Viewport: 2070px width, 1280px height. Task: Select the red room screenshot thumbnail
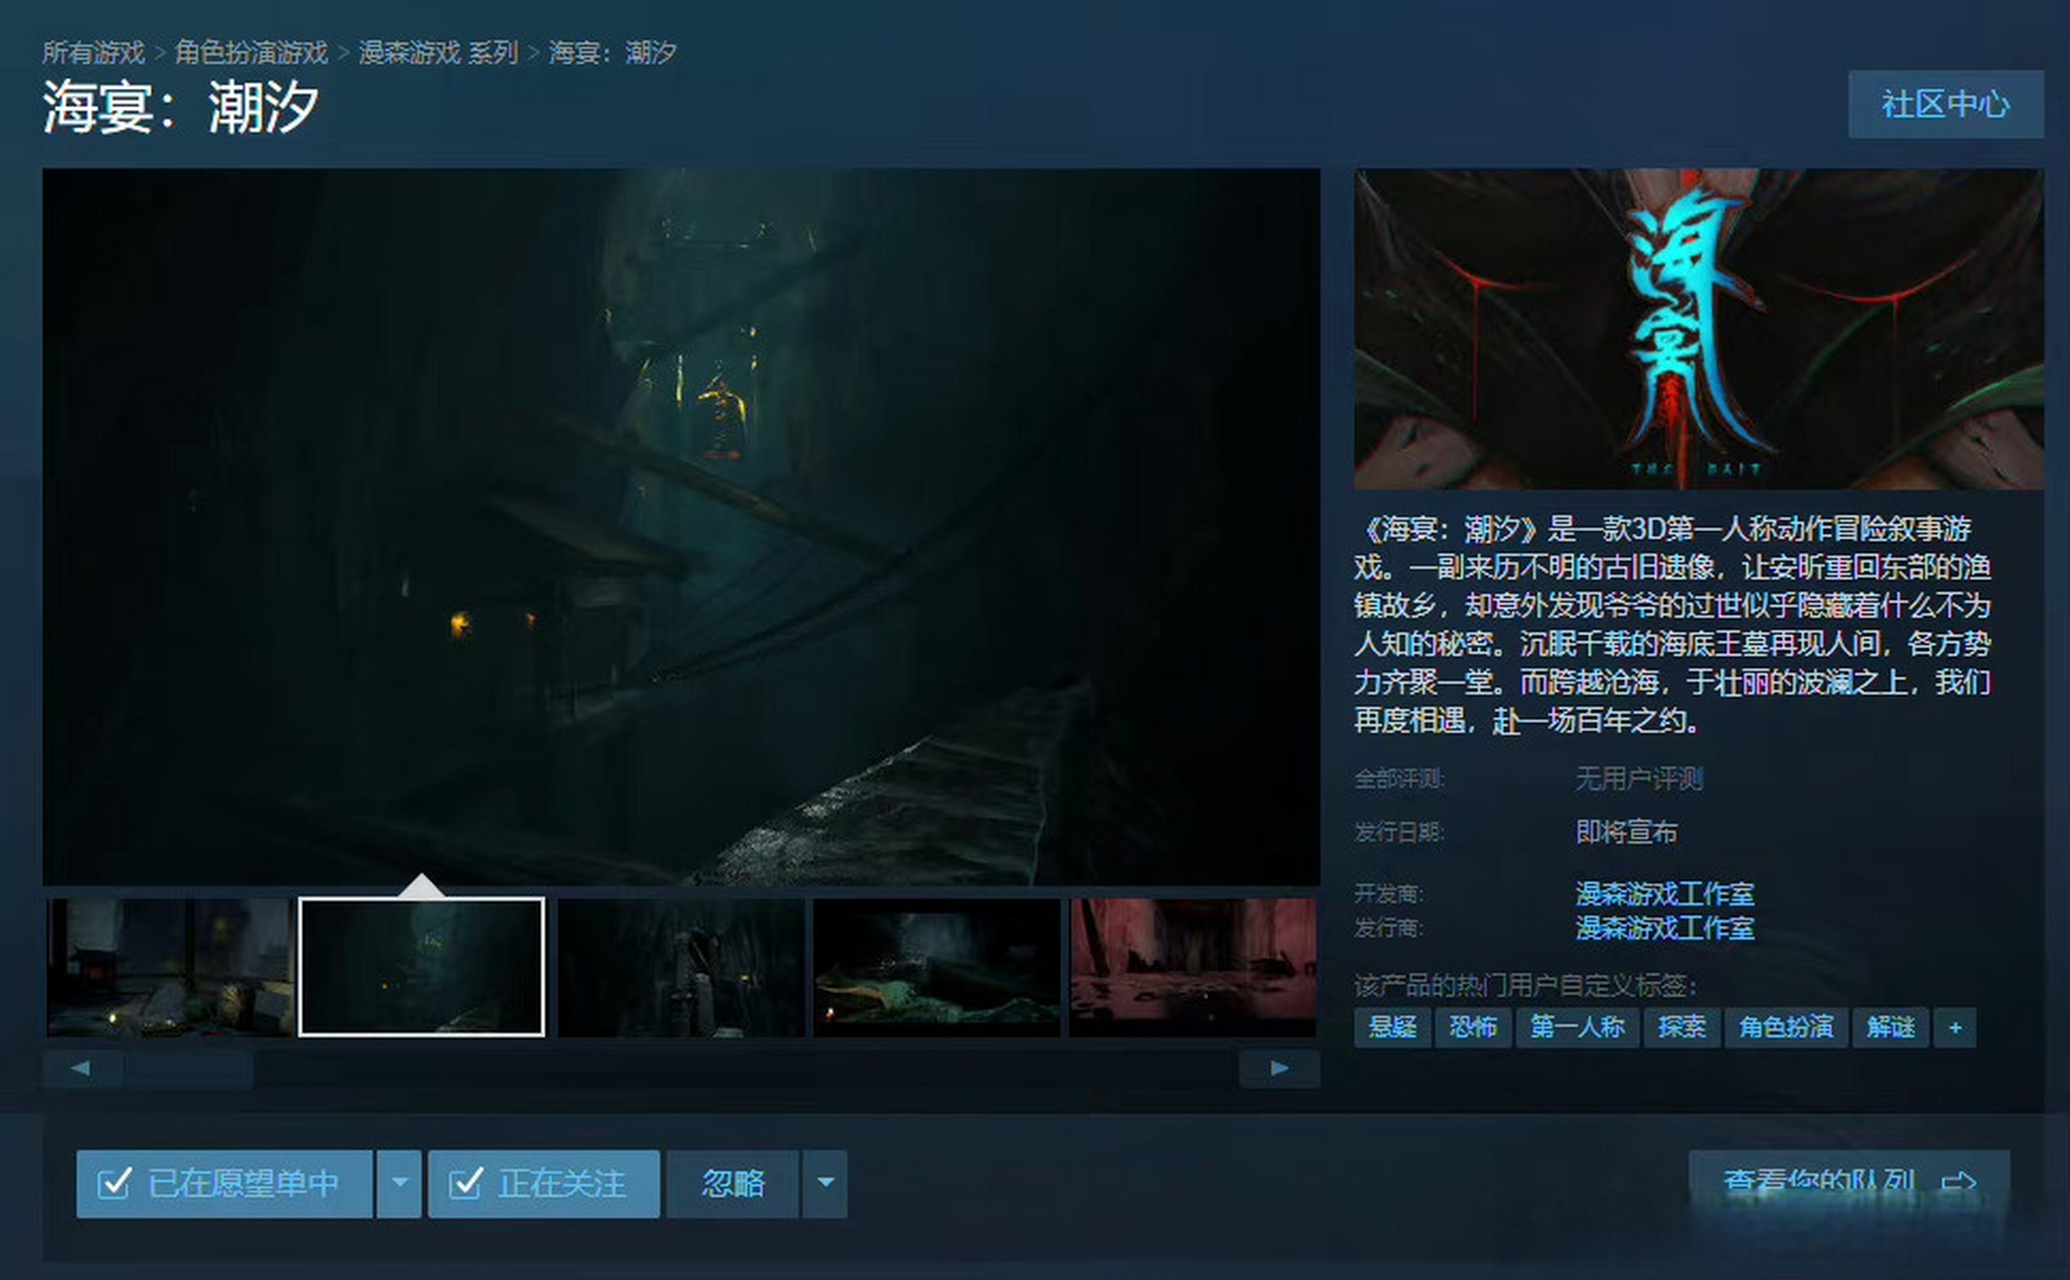tap(1192, 966)
